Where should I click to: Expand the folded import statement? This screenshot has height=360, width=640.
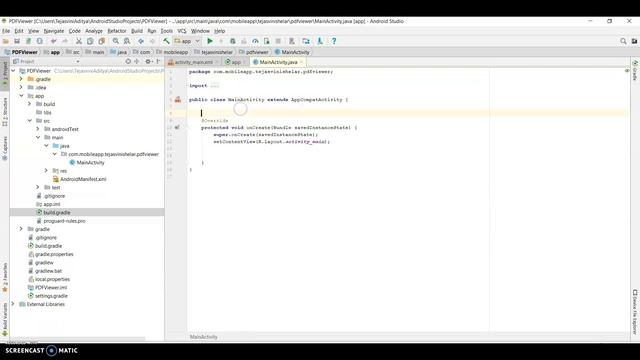point(215,86)
